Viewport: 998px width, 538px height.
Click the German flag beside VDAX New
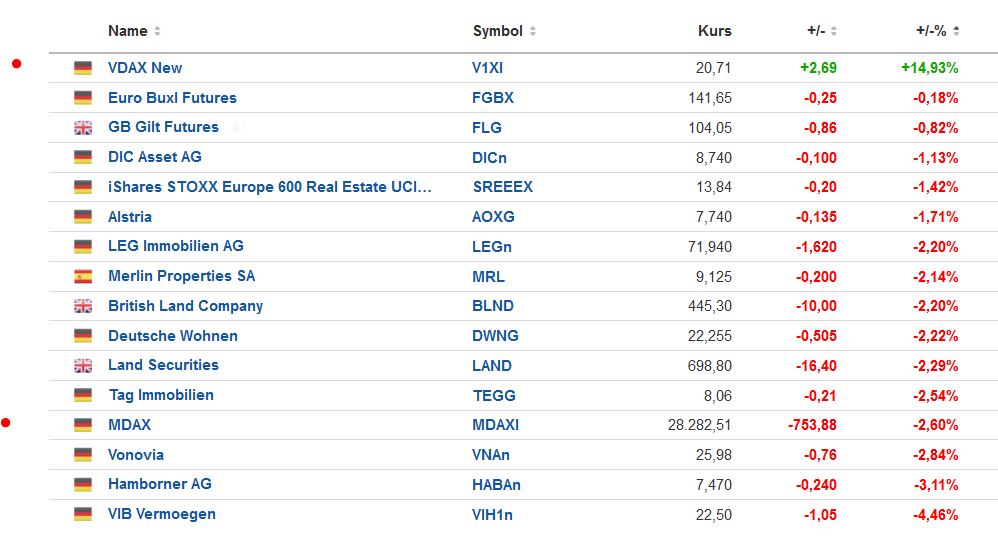[83, 68]
